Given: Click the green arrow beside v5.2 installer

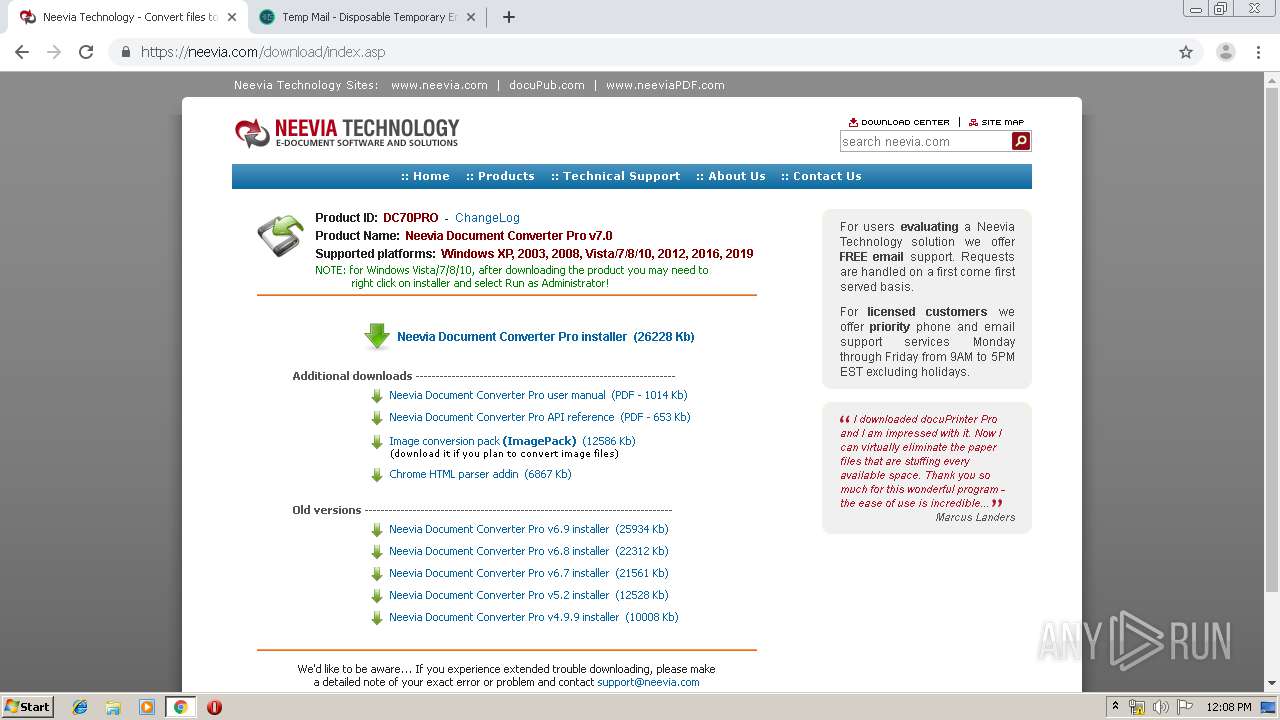Looking at the screenshot, I should pos(377,596).
